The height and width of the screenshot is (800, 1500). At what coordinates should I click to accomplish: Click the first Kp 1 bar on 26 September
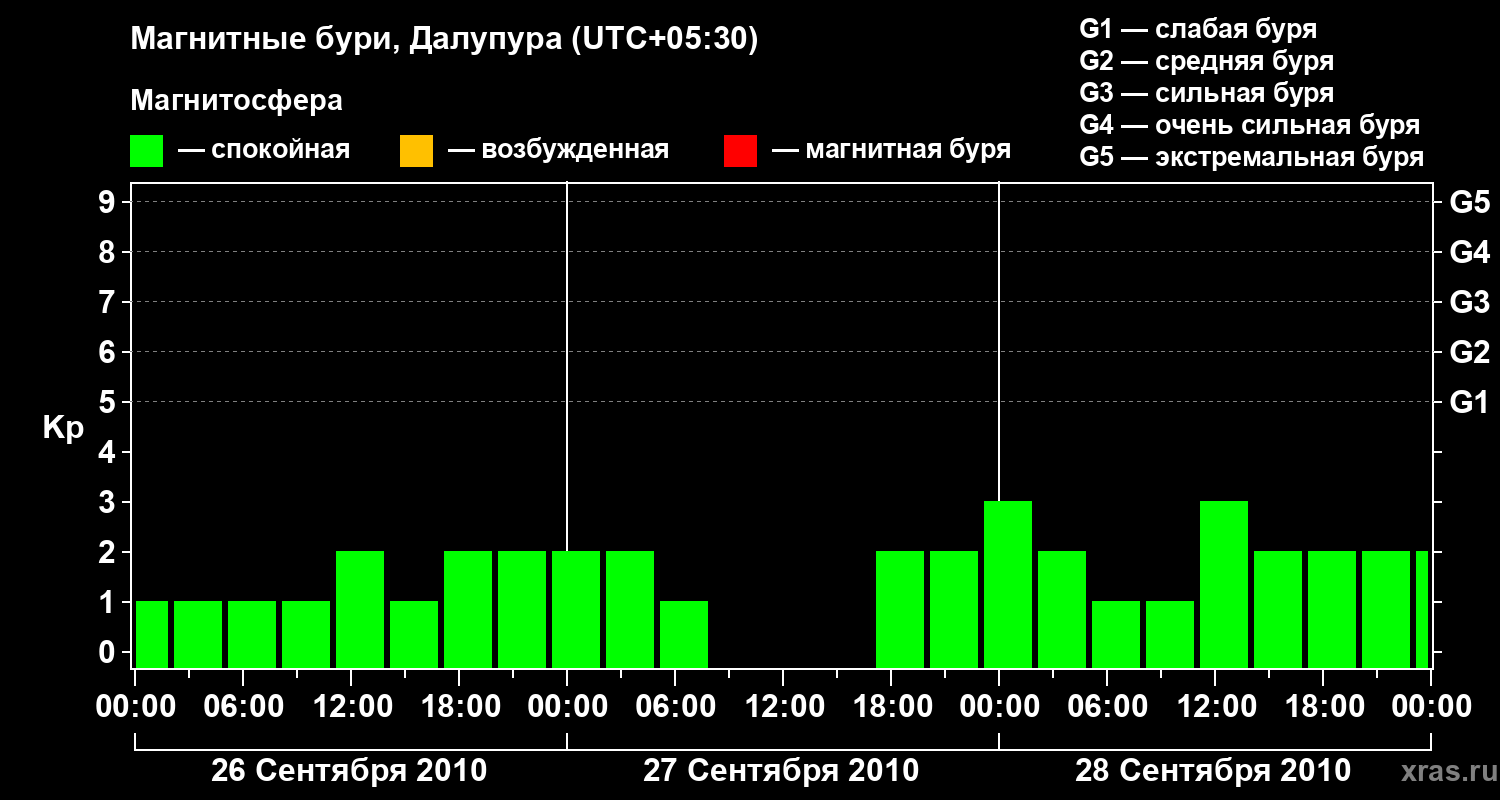tap(152, 634)
